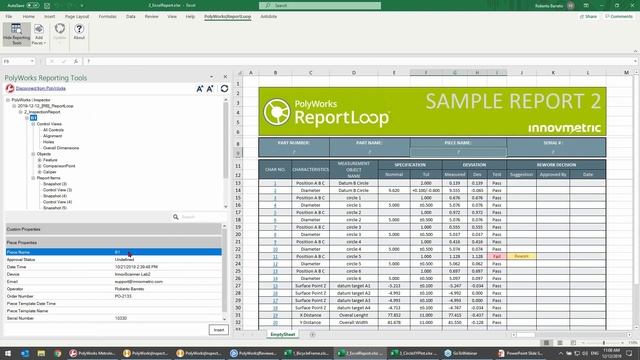Click the yellow Rework cell
Screen dimensions: 640x360
point(521,256)
